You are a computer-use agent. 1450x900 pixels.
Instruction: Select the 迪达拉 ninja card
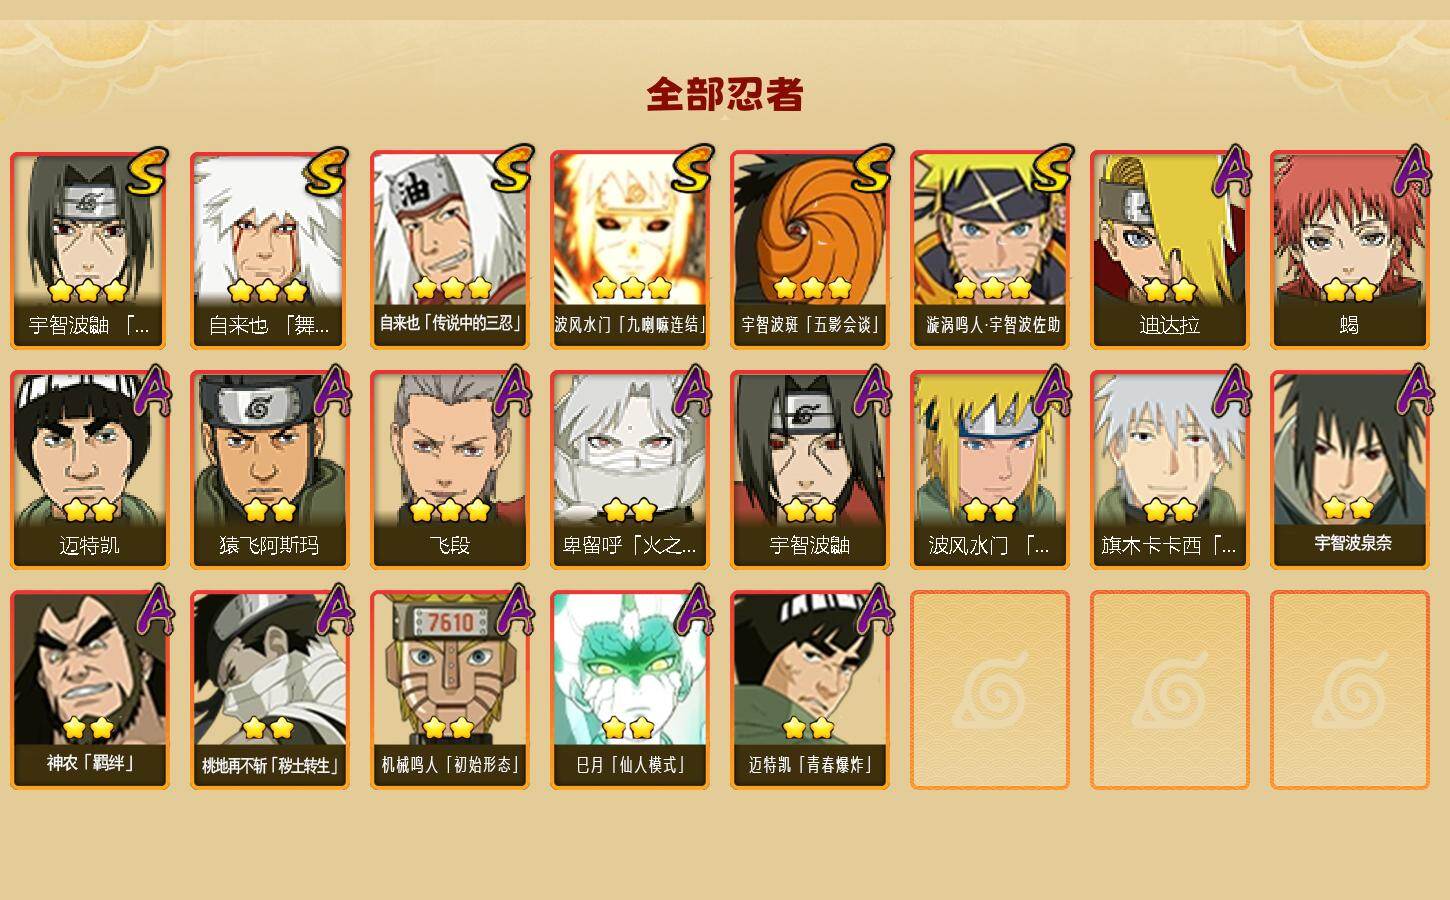coord(1169,250)
